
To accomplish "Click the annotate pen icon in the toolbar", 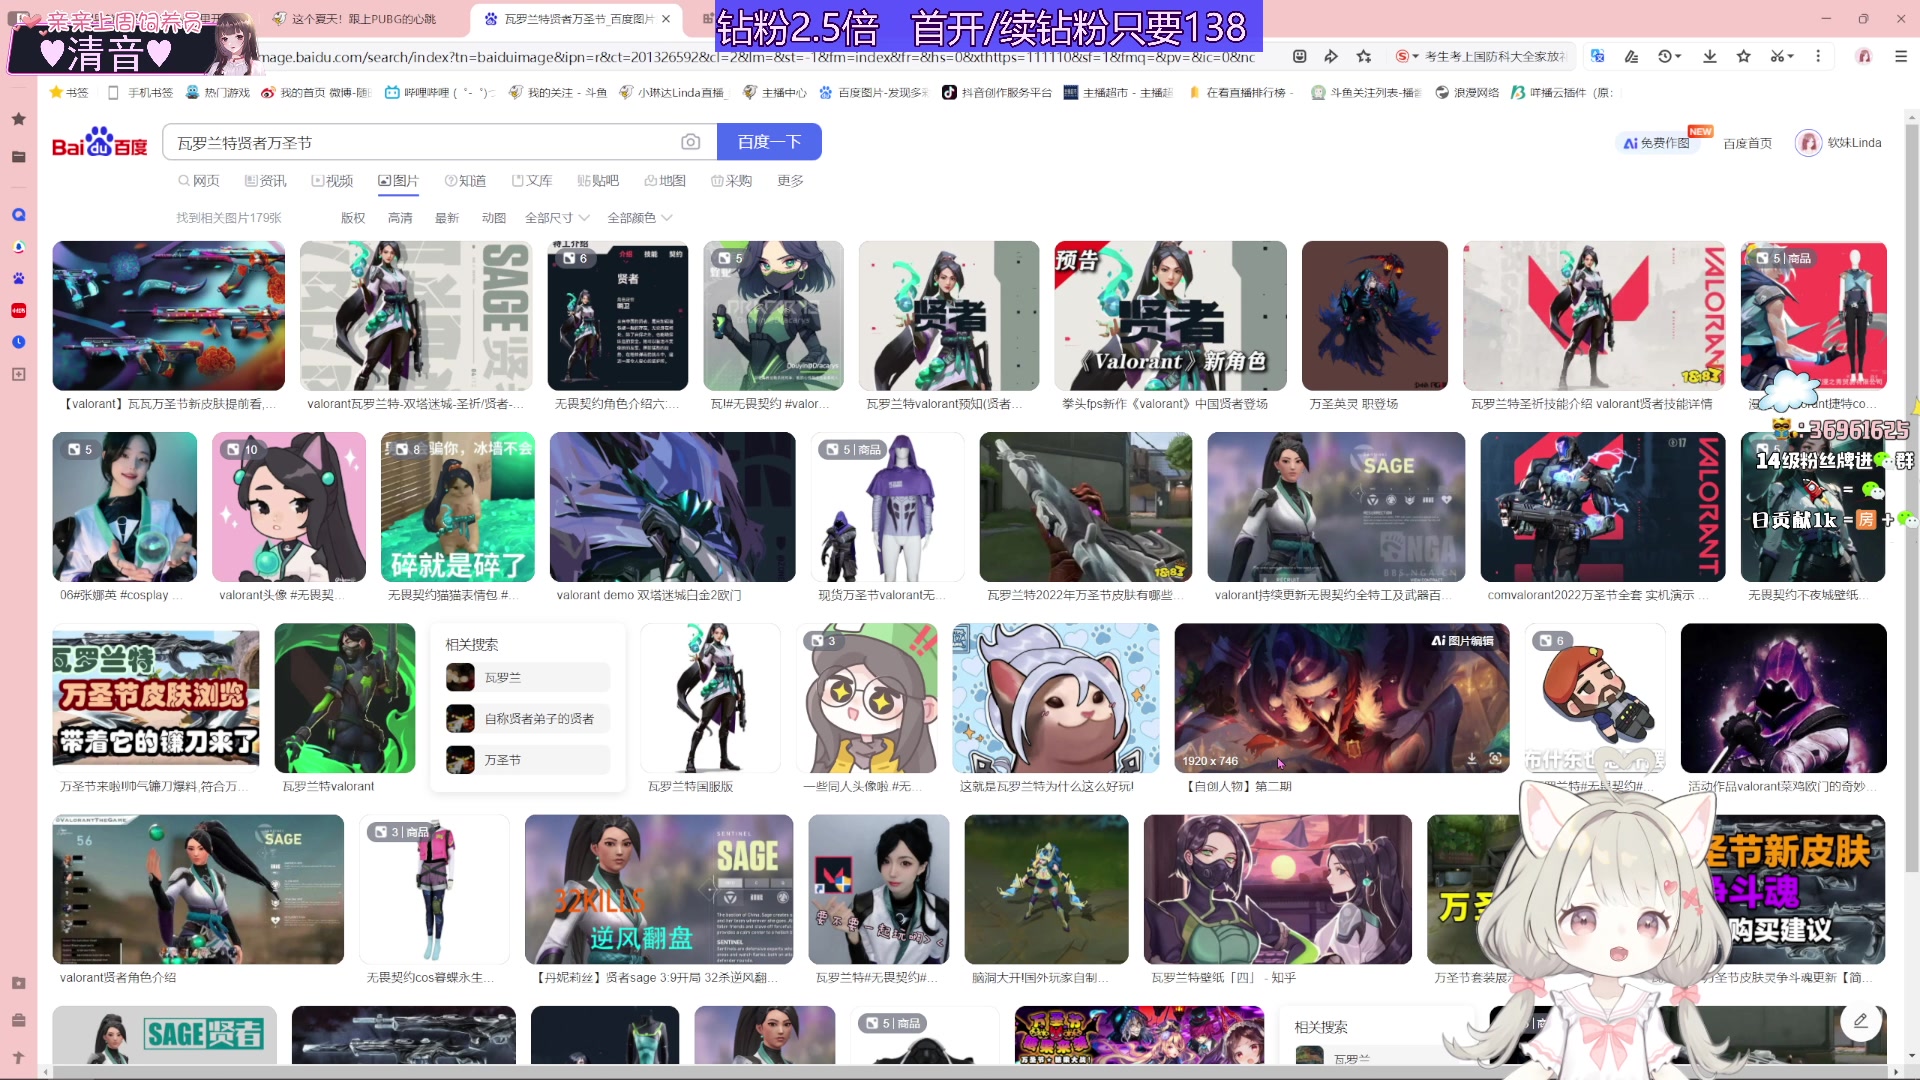I will [x=1632, y=56].
